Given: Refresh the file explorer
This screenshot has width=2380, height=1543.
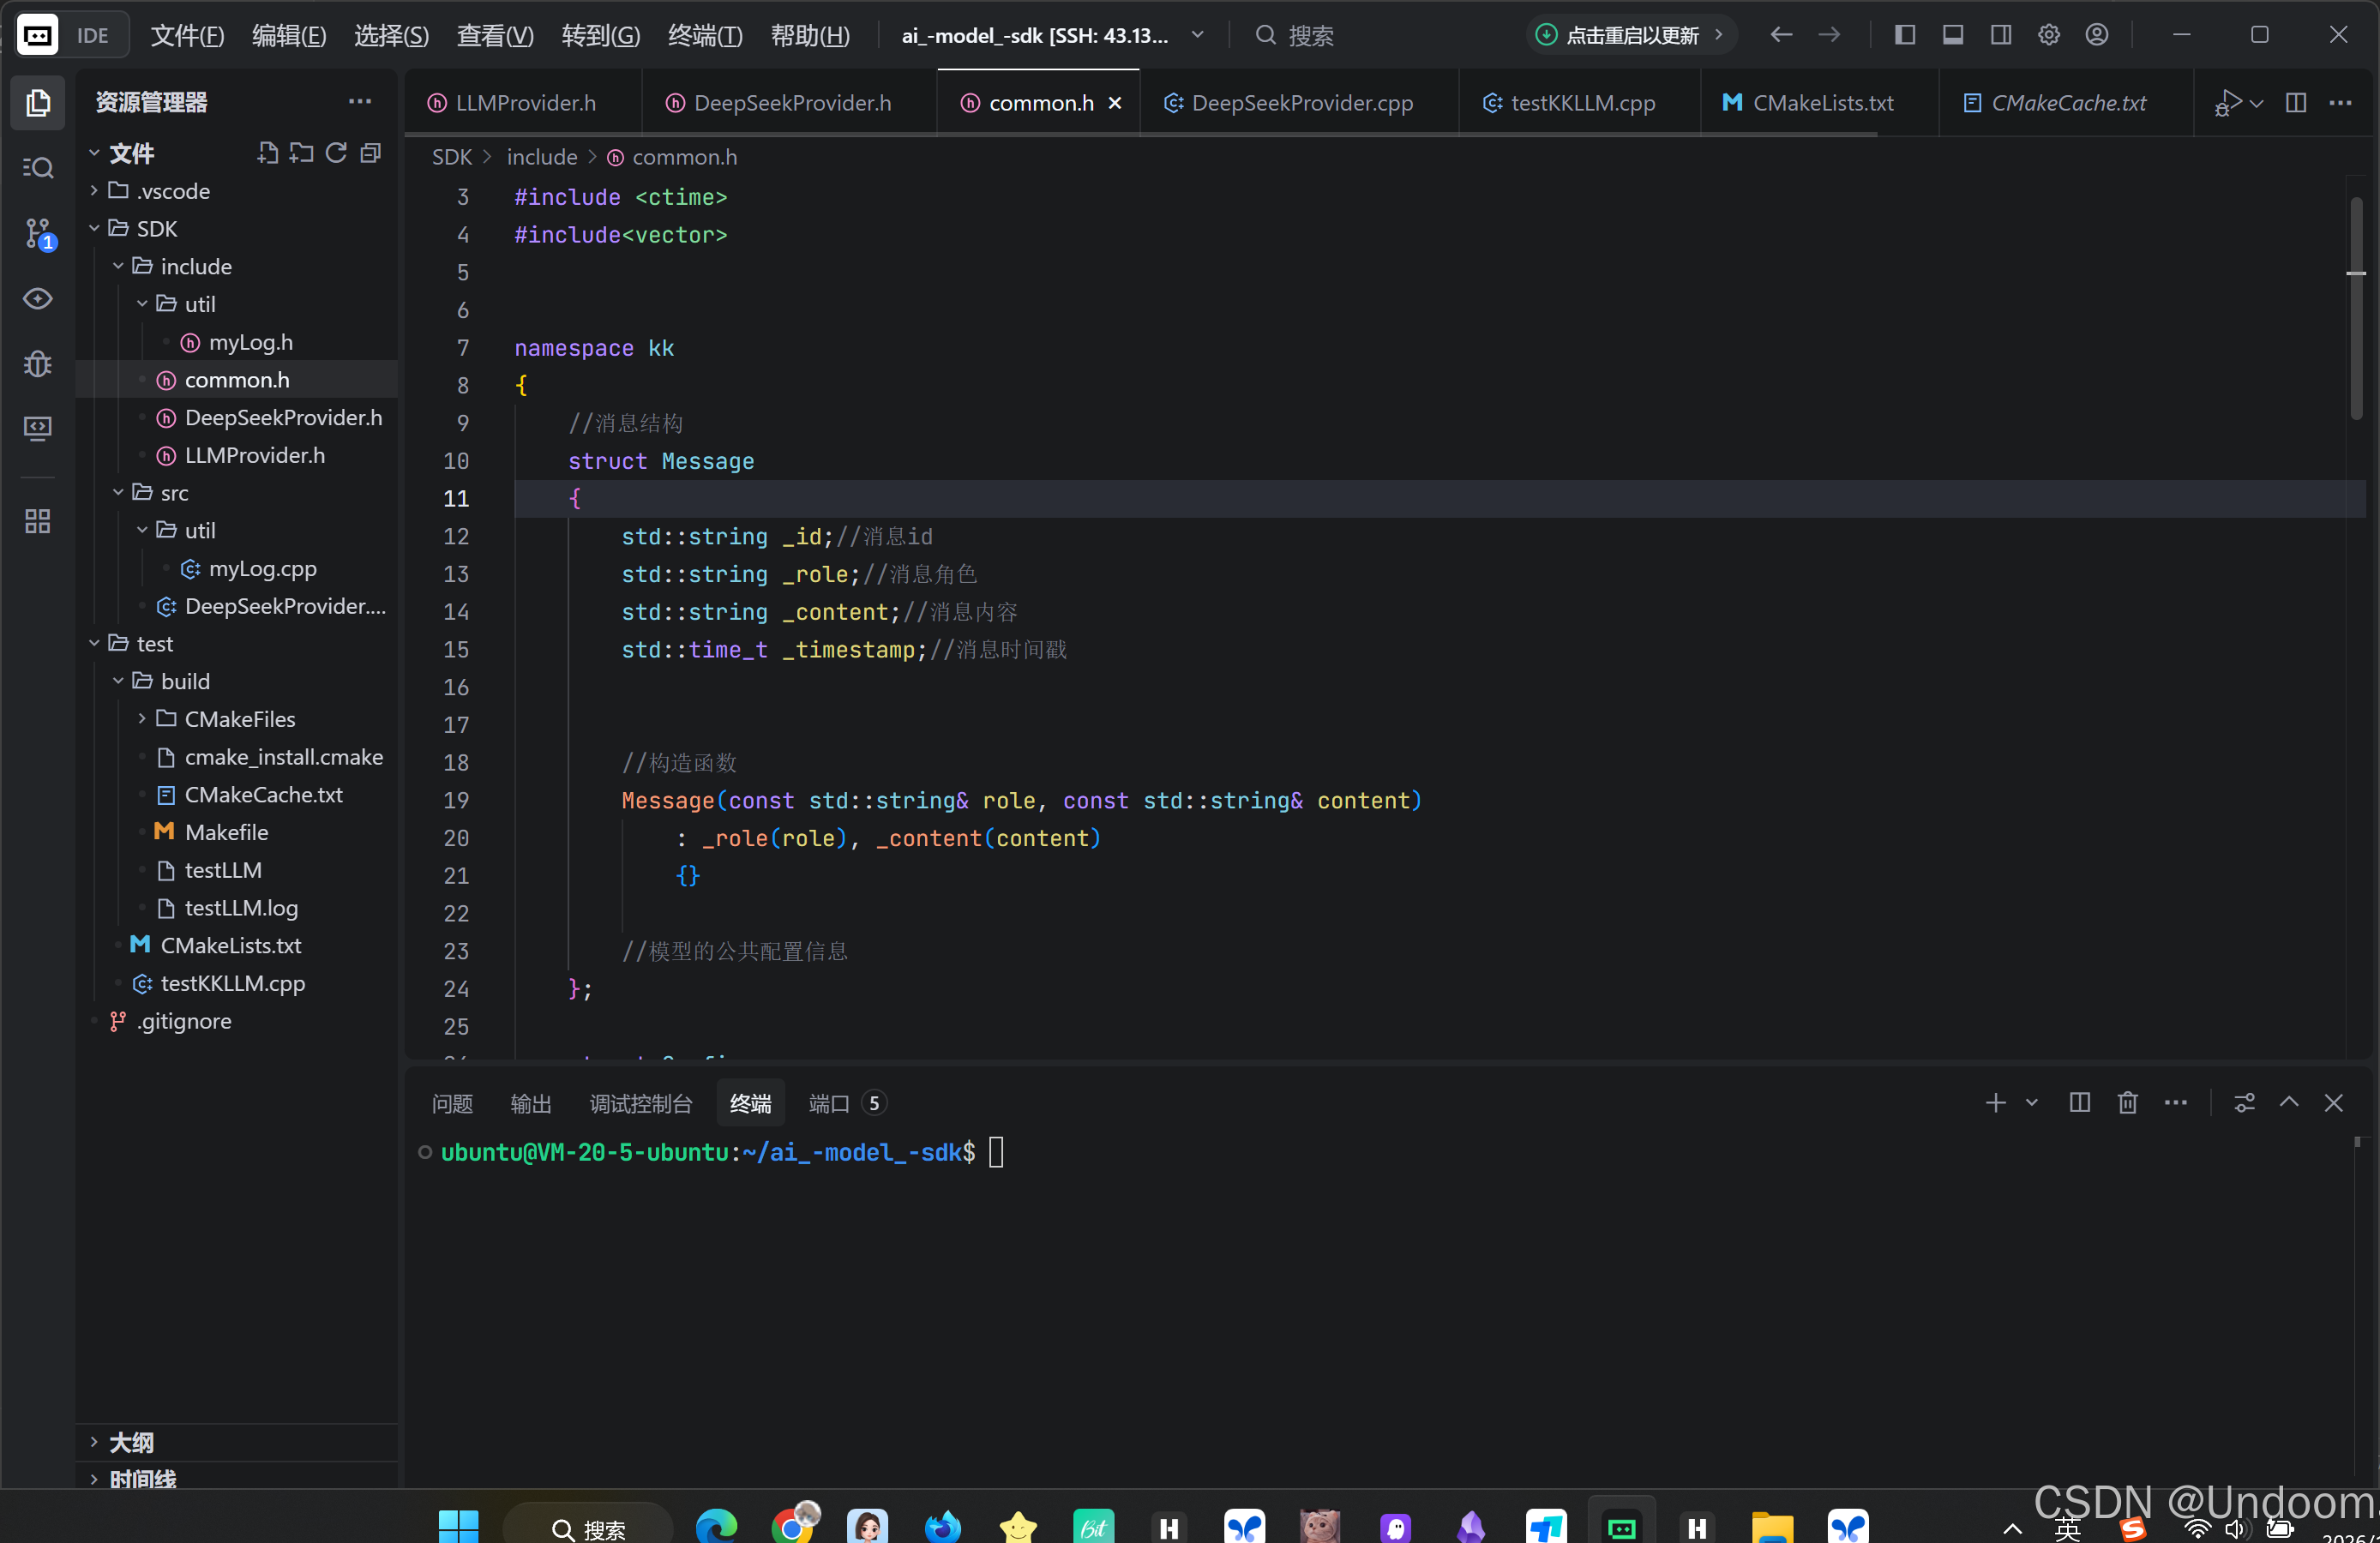Looking at the screenshot, I should coord(336,153).
